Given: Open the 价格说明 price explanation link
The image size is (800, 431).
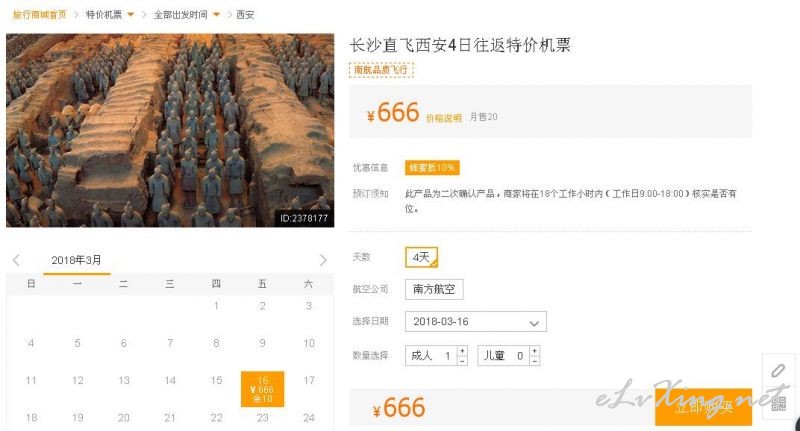Looking at the screenshot, I should (443, 118).
